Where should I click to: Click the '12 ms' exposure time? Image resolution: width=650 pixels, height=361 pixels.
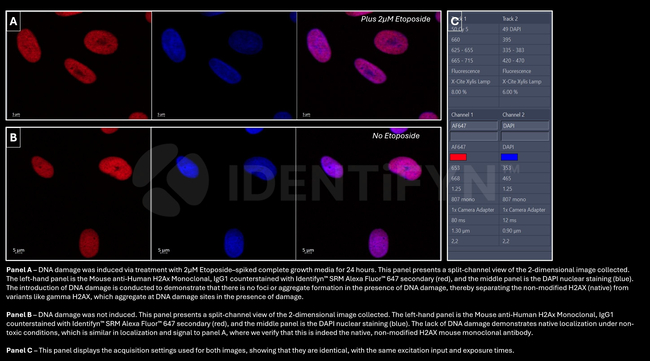pos(509,220)
